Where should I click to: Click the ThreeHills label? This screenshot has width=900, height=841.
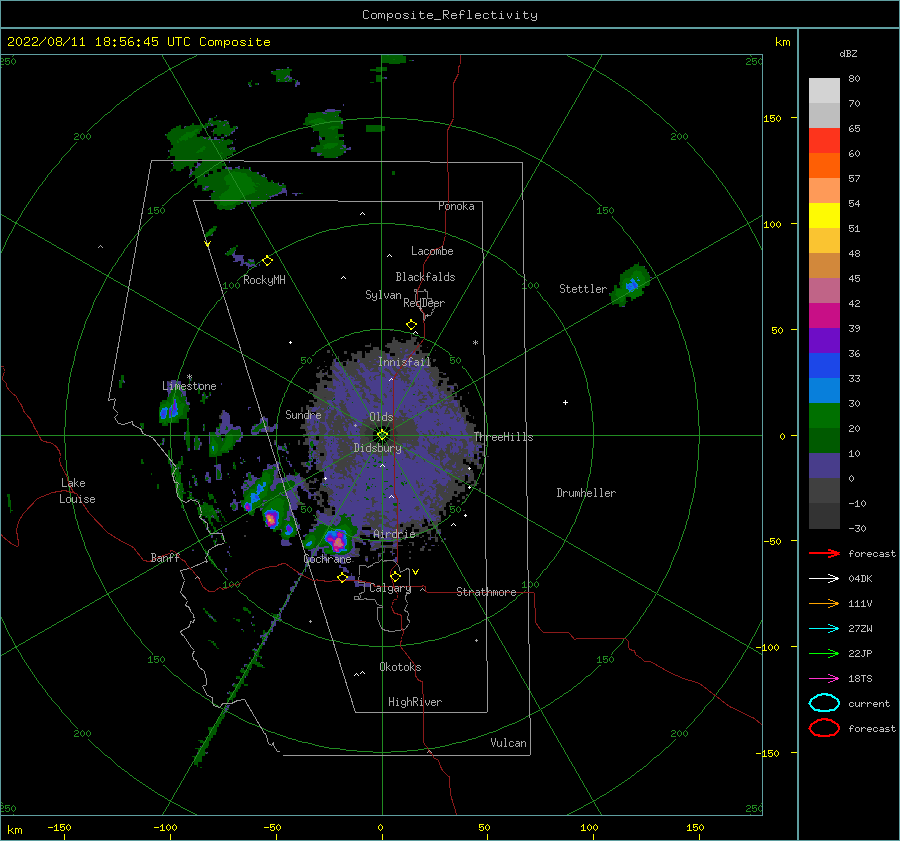tap(503, 437)
